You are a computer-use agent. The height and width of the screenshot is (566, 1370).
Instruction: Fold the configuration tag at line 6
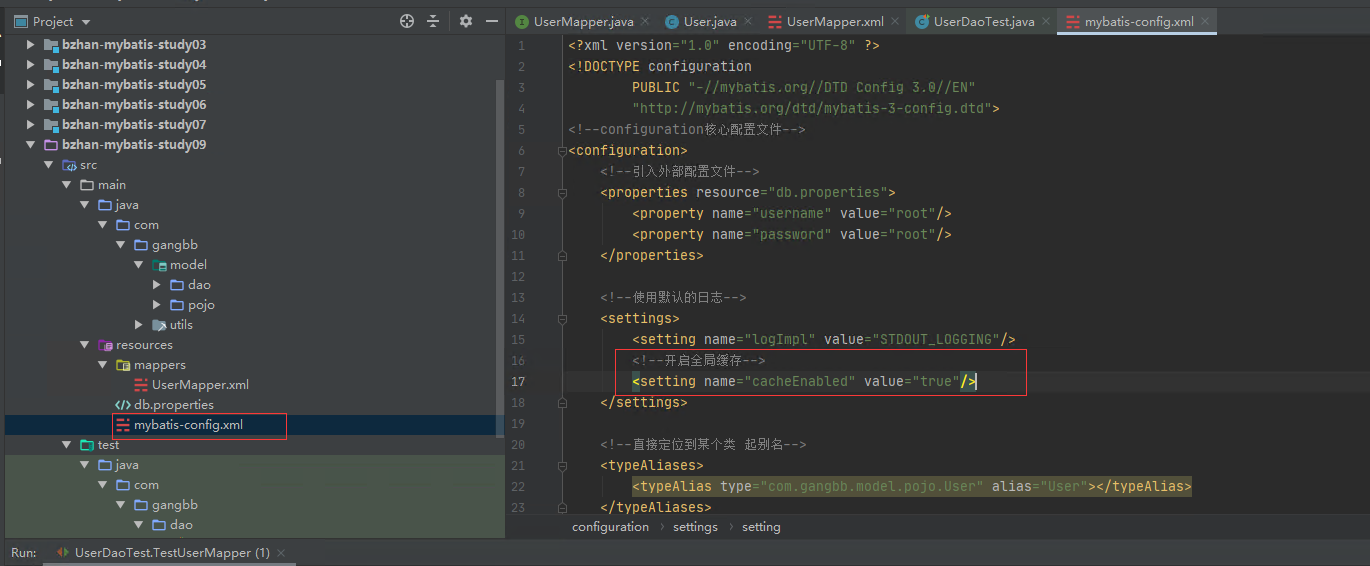pyautogui.click(x=561, y=151)
